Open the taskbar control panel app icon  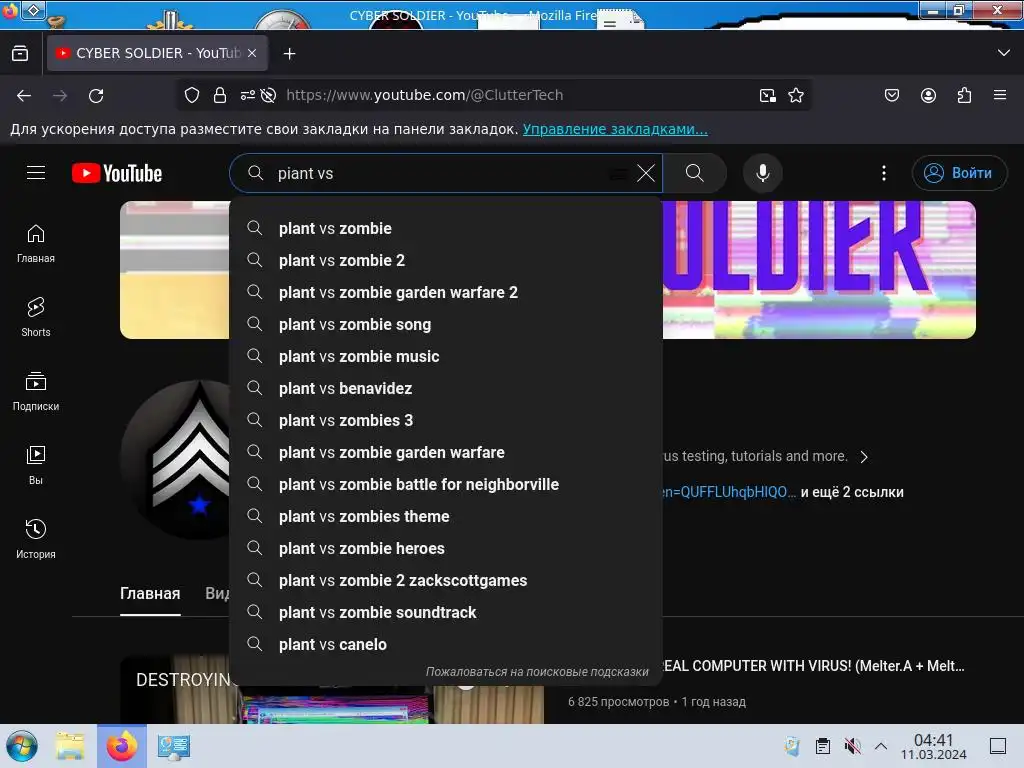pyautogui.click(x=173, y=746)
